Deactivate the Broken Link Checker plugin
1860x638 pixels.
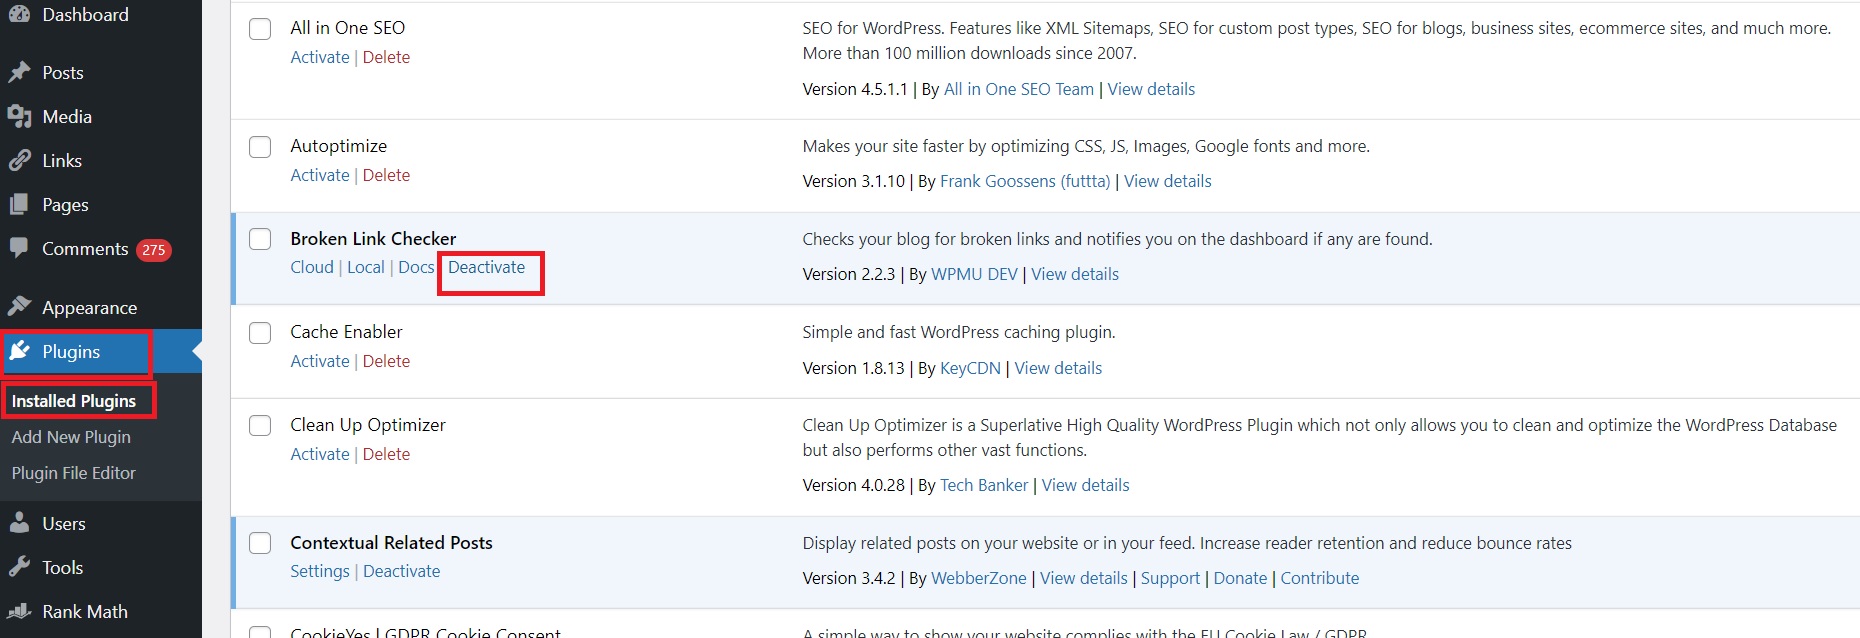[x=486, y=267]
